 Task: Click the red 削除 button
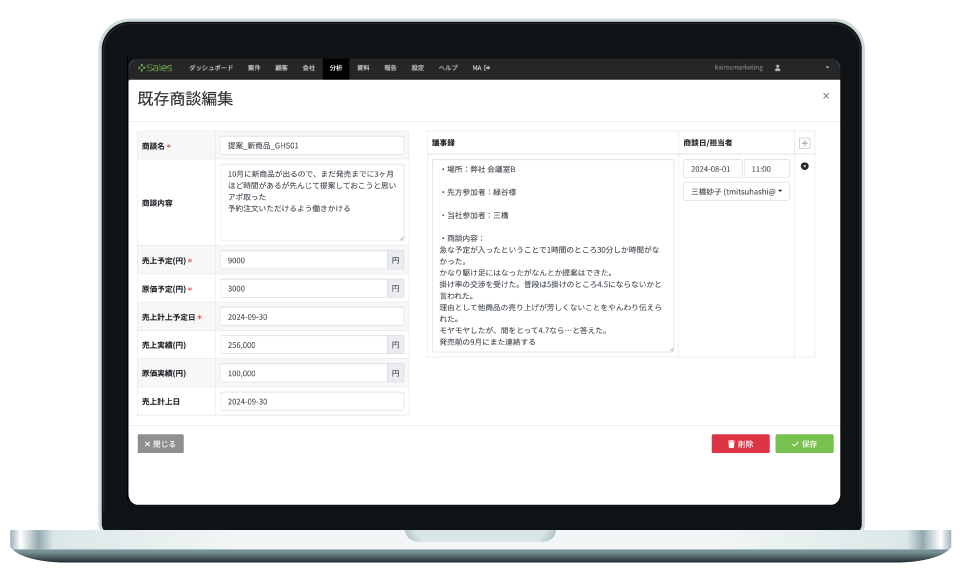point(740,444)
